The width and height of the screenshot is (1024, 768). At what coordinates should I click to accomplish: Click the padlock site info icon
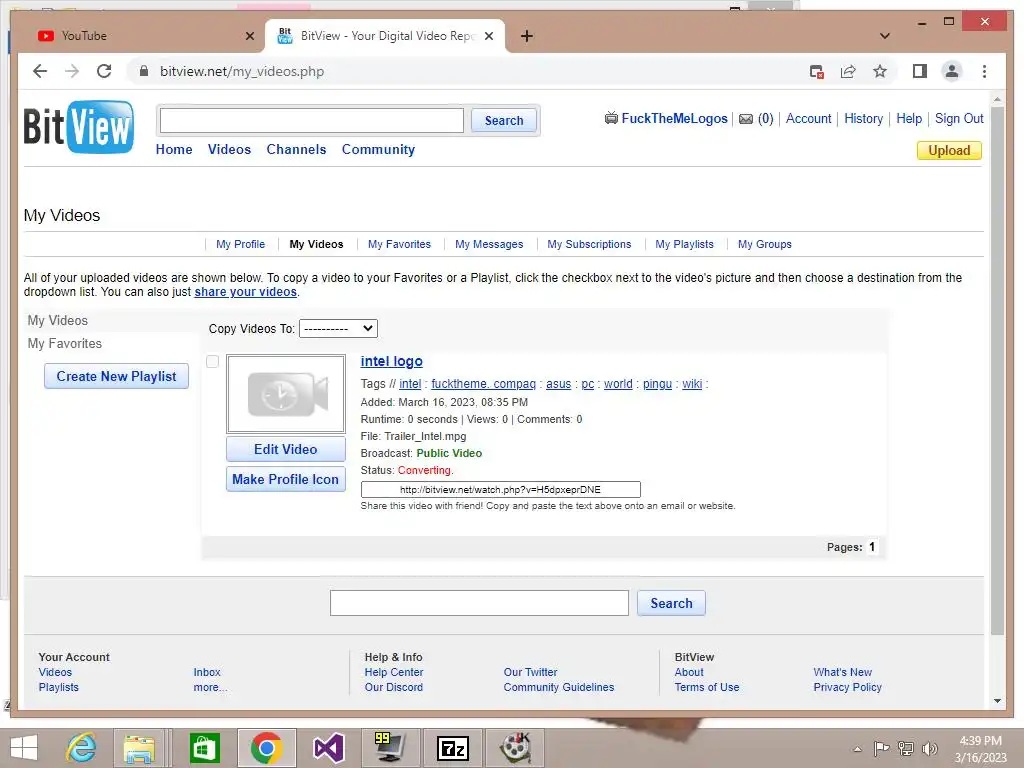(x=144, y=71)
